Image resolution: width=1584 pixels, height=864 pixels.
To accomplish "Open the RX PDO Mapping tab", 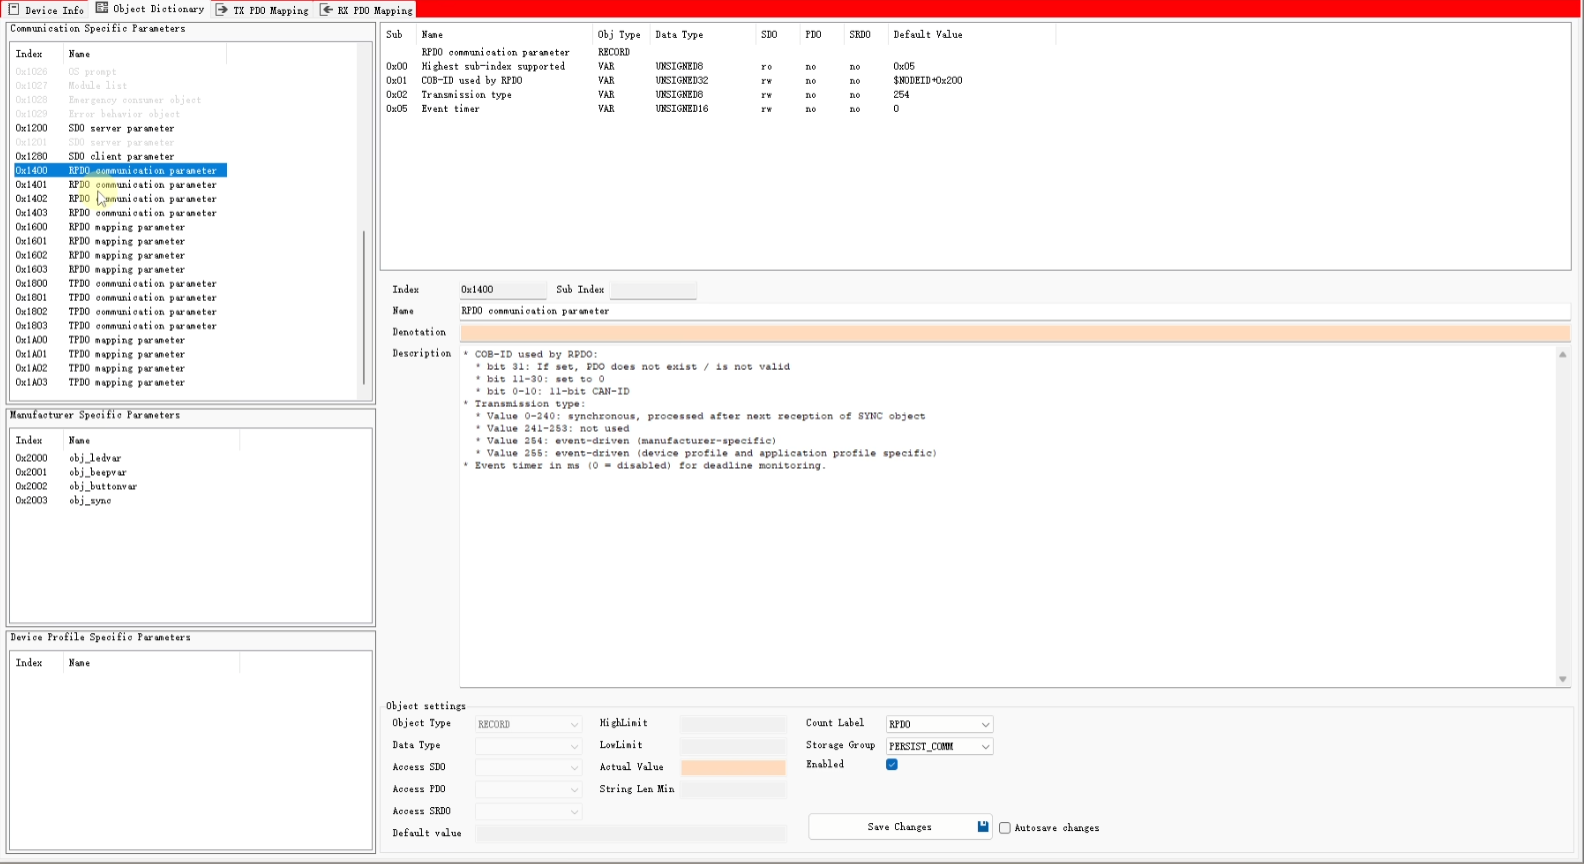I will [x=366, y=10].
